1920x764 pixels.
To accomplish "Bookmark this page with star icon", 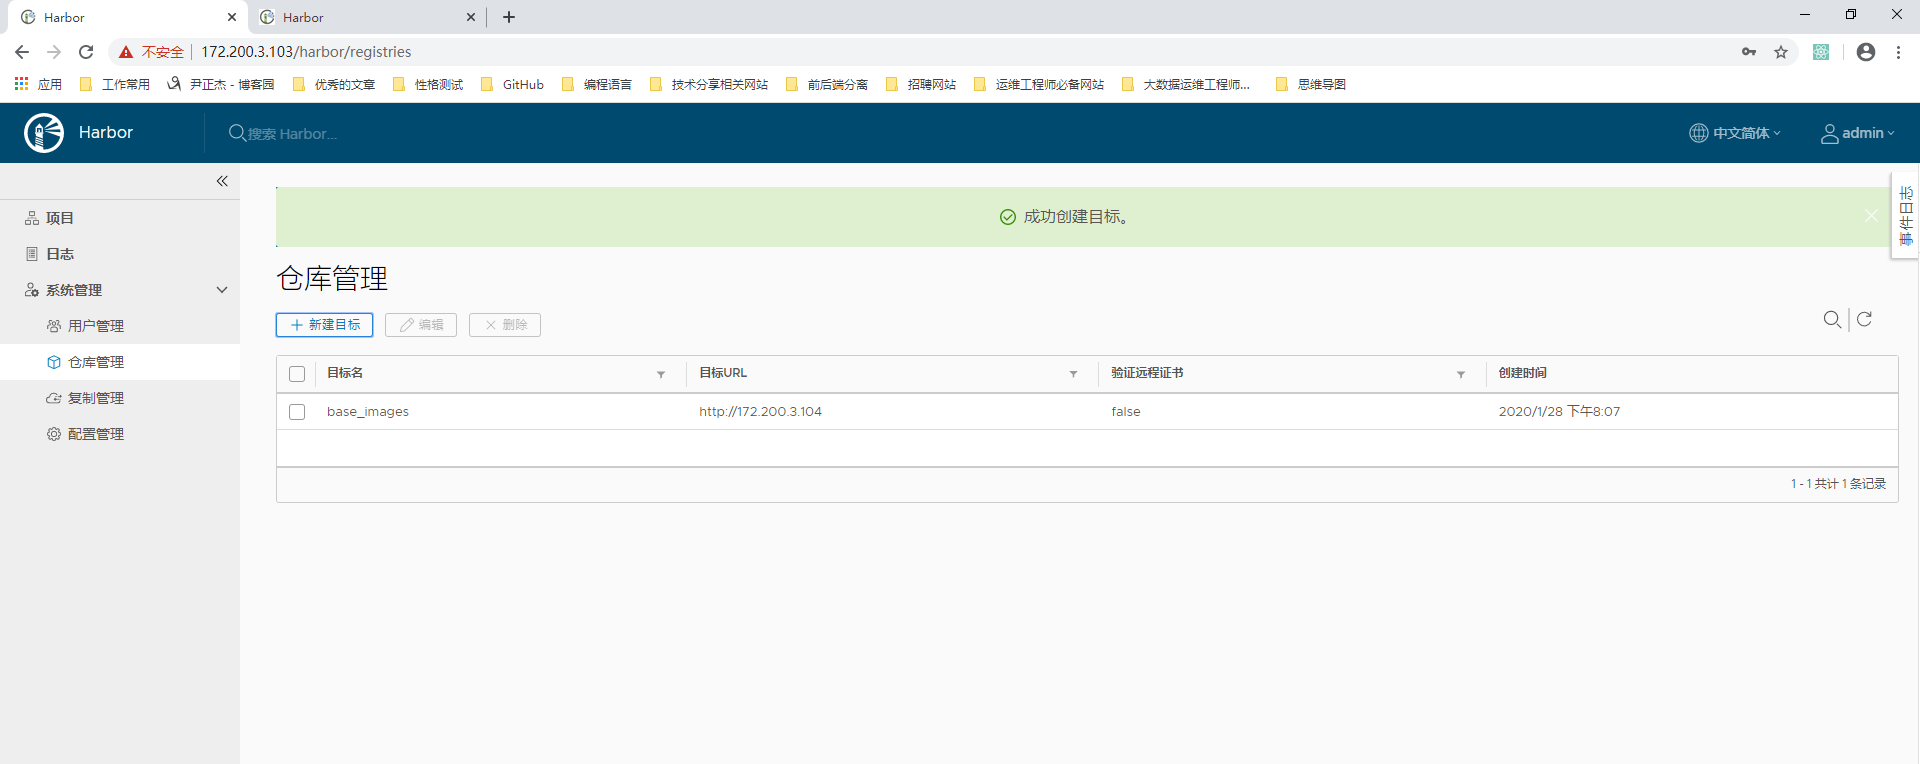I will 1781,52.
